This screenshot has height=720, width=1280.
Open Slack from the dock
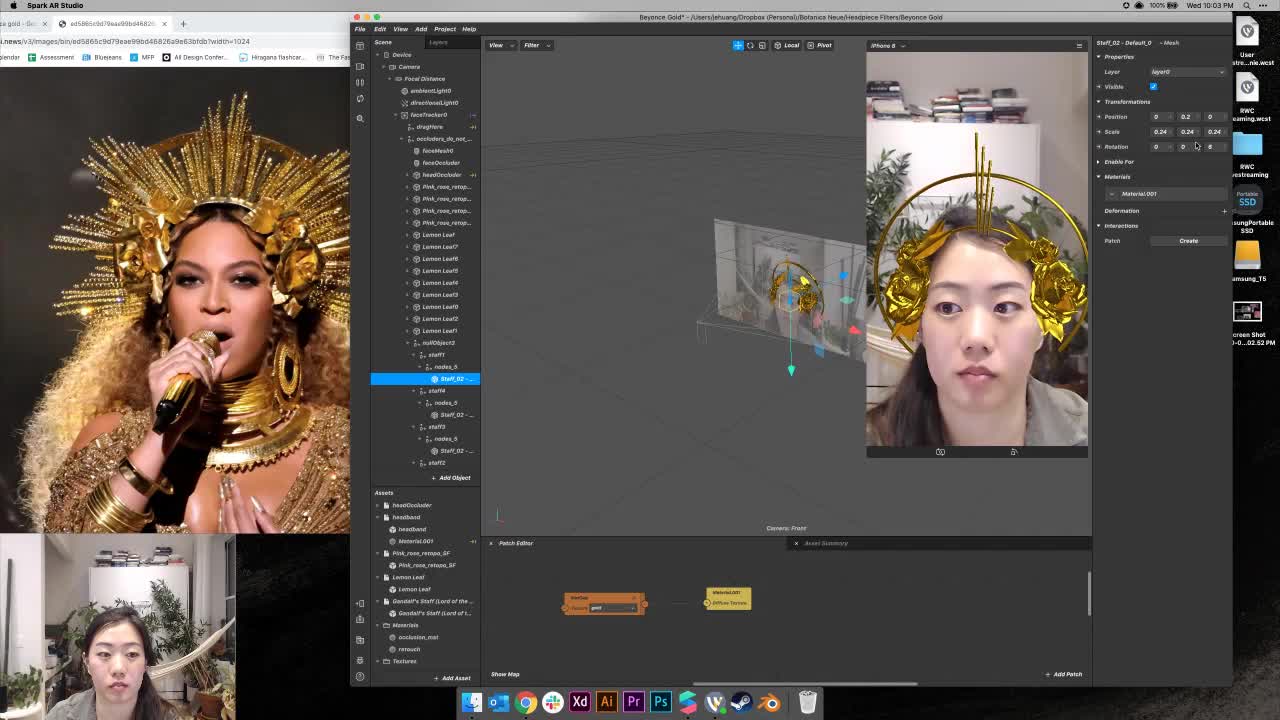(552, 702)
